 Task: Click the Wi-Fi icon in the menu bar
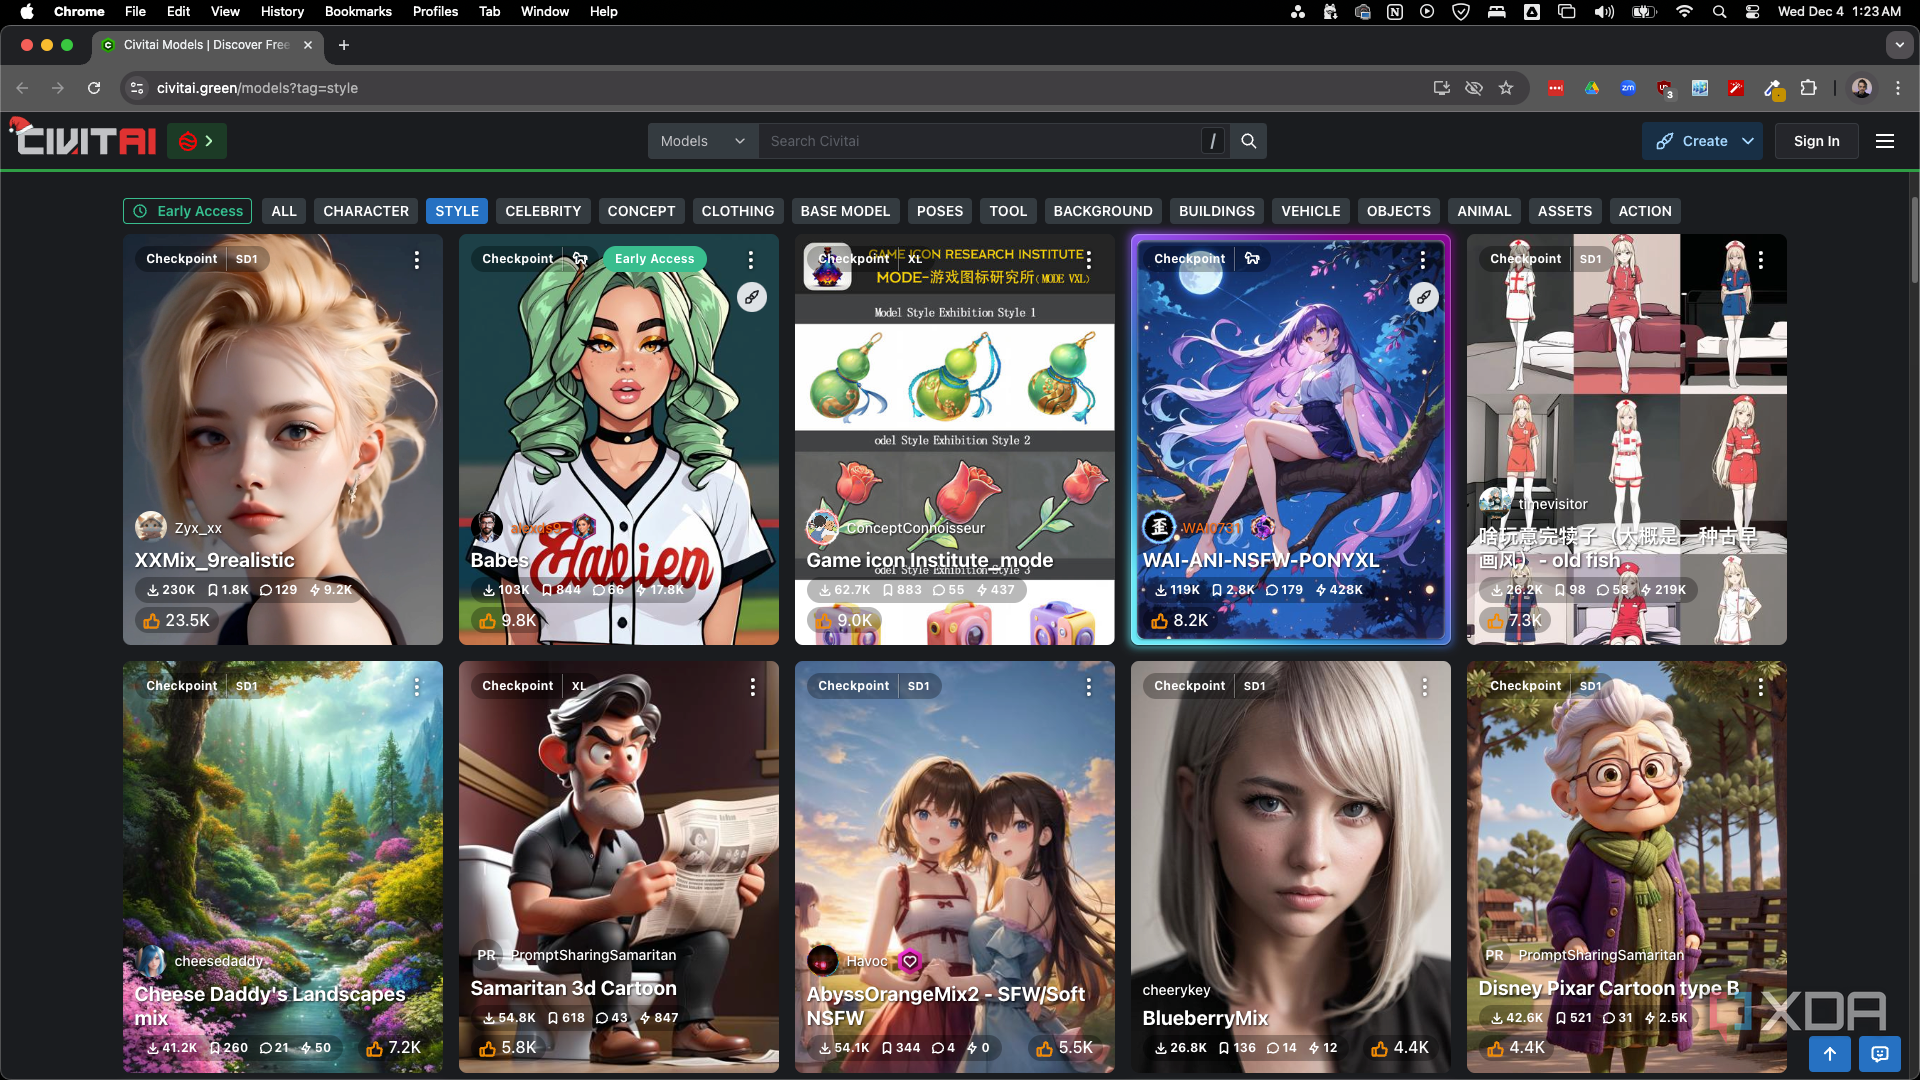1685,12
